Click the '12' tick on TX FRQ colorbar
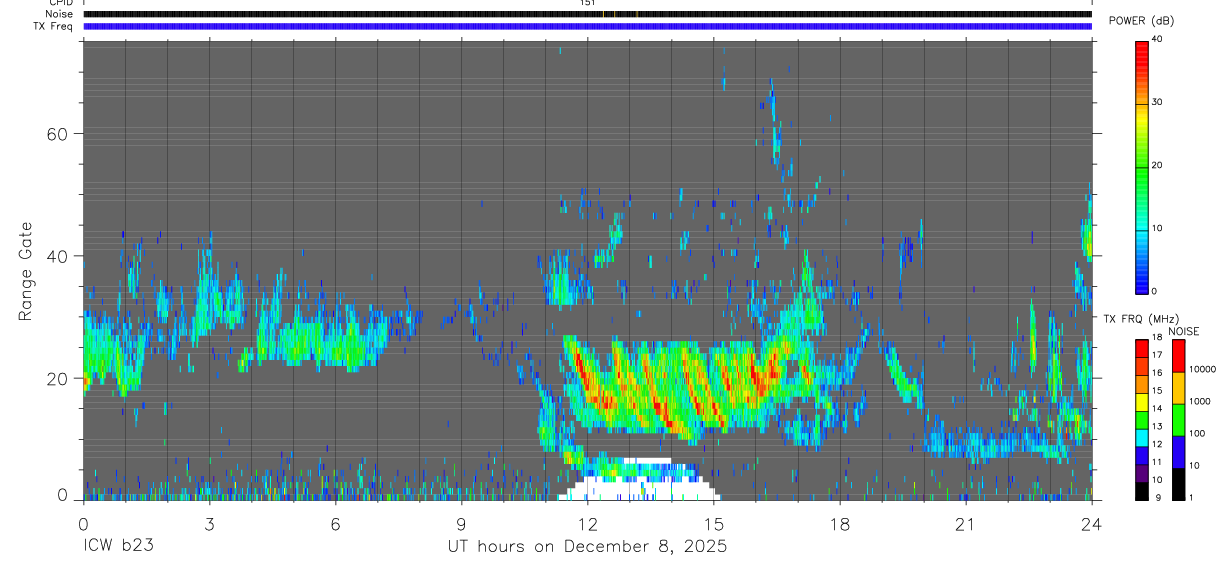Image resolution: width=1228 pixels, height=567 pixels. (x=1157, y=444)
